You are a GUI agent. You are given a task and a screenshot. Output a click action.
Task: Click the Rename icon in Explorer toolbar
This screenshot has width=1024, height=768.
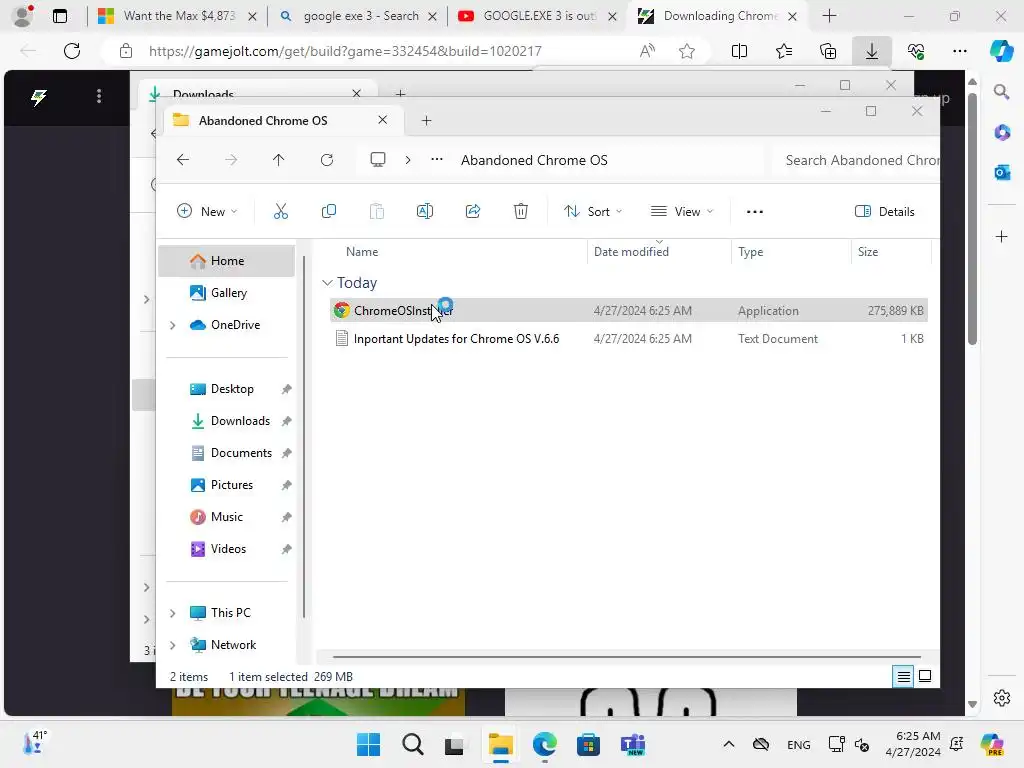[424, 212]
